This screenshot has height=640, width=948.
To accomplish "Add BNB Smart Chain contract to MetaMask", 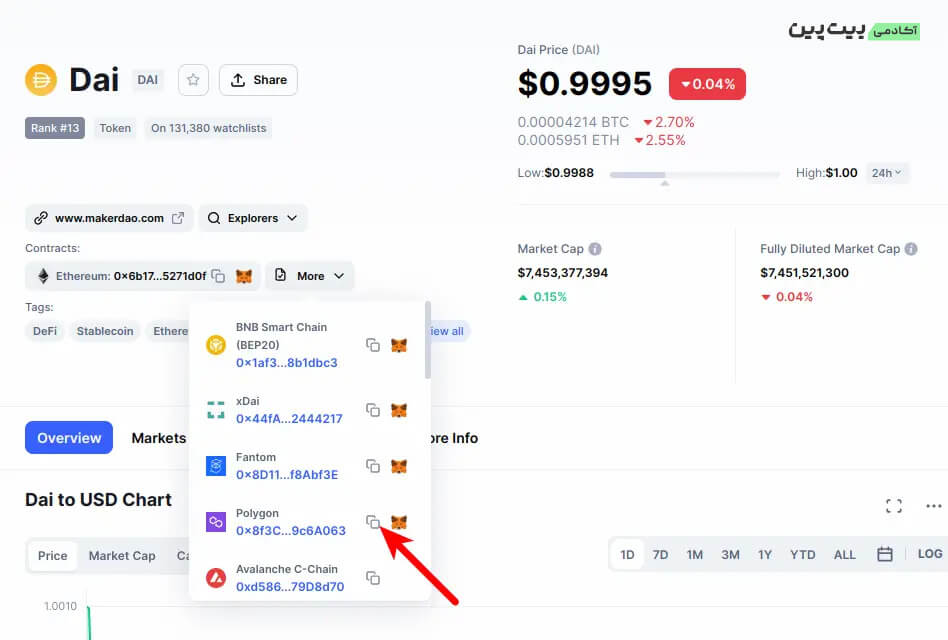I will coord(398,345).
